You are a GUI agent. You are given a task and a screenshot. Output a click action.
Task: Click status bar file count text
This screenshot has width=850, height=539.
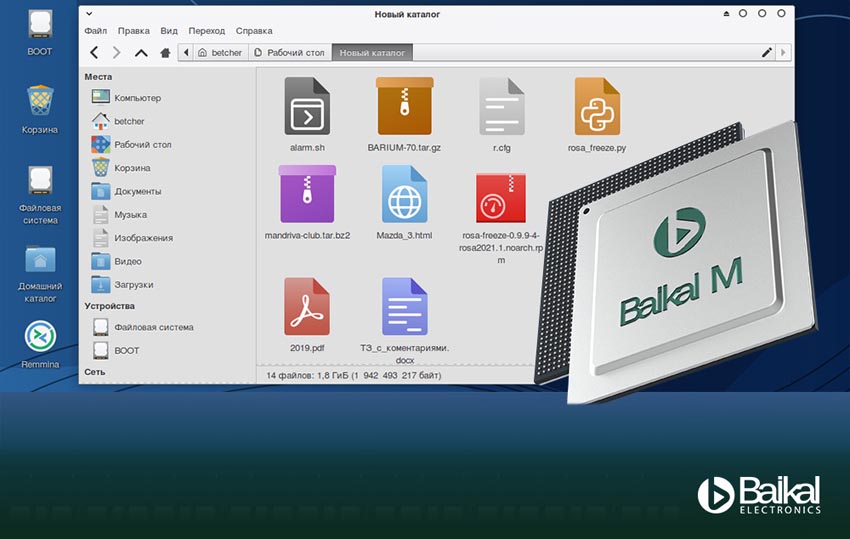point(353,375)
